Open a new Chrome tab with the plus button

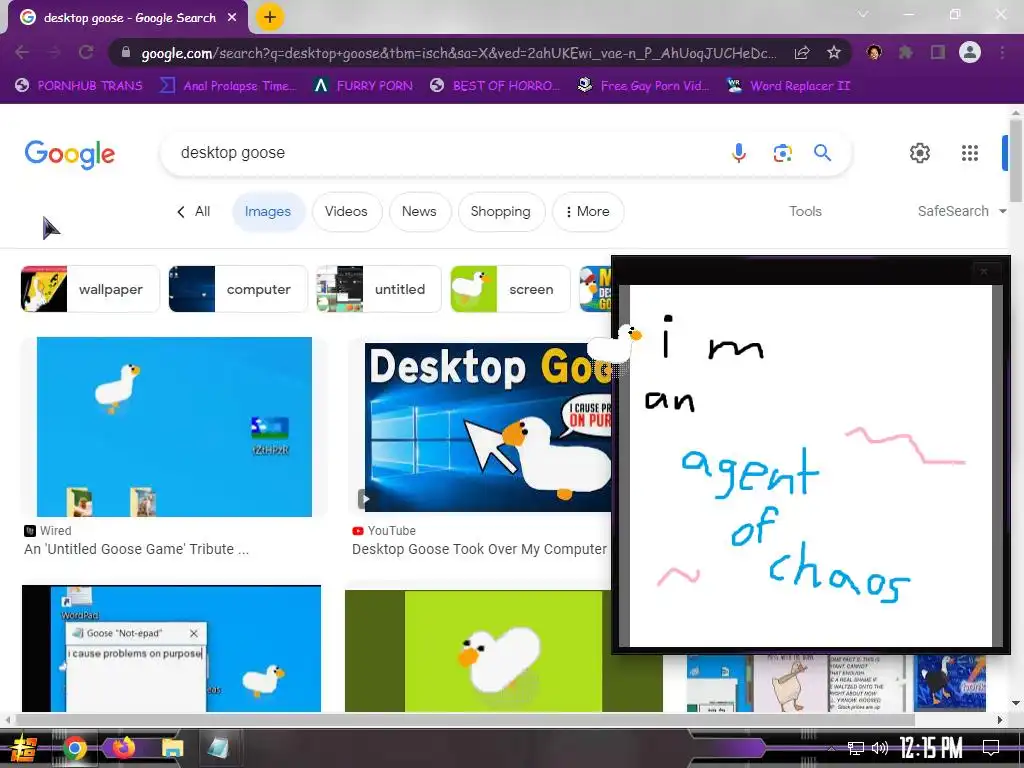point(270,17)
